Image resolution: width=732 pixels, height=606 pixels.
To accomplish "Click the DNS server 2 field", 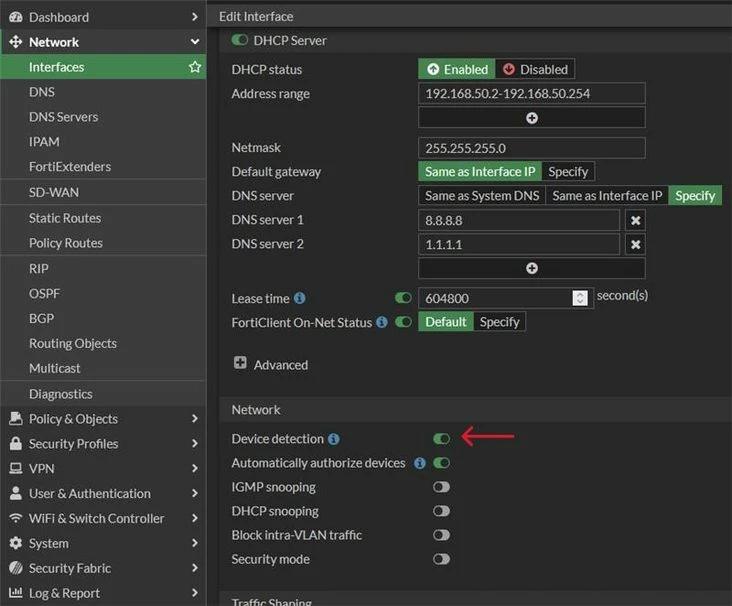I will tap(519, 244).
